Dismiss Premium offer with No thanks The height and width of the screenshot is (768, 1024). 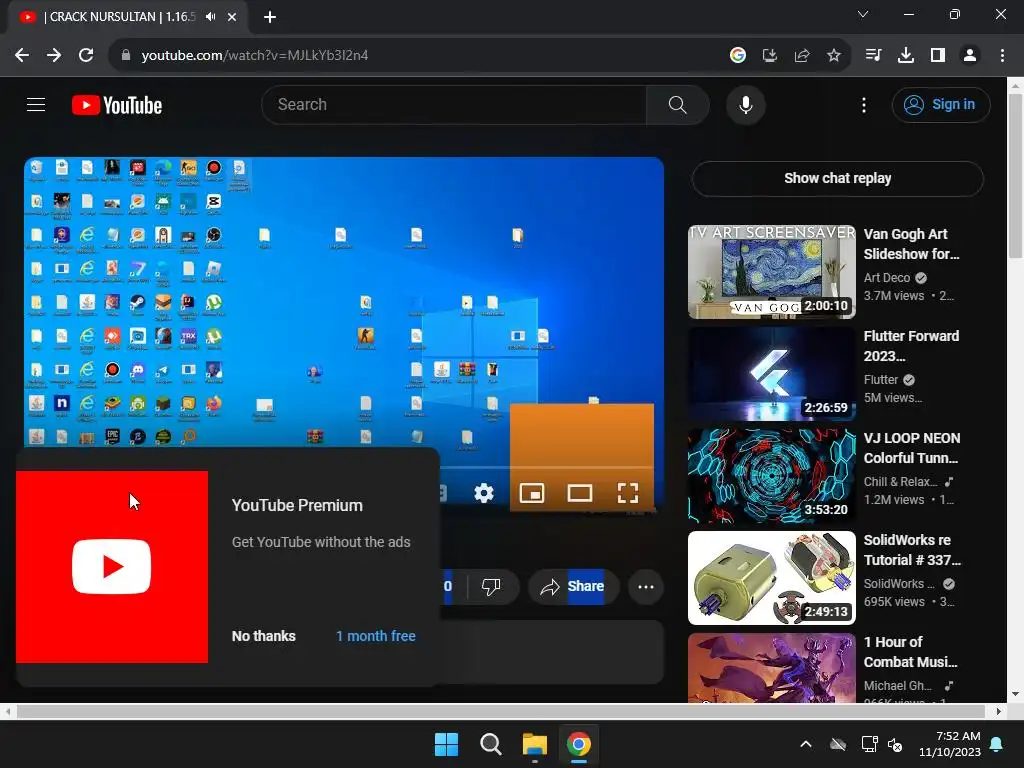(264, 636)
